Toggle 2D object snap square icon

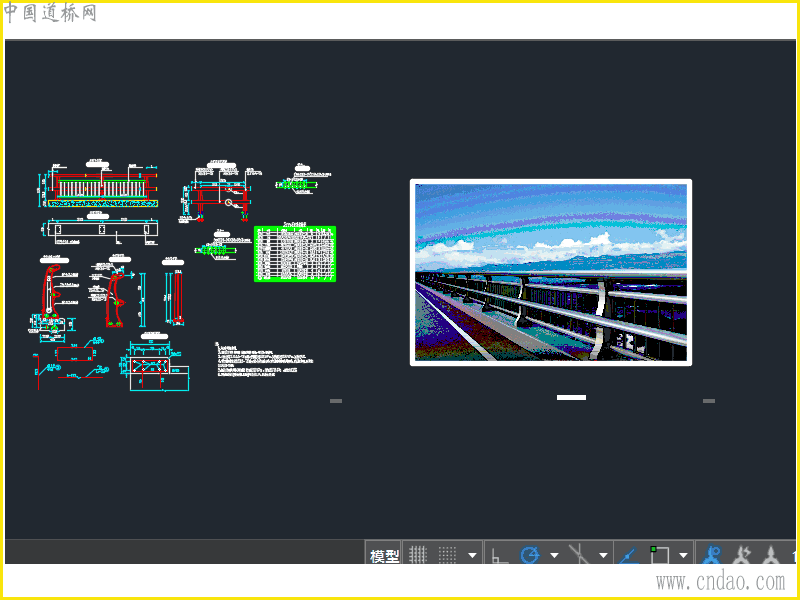[x=659, y=555]
